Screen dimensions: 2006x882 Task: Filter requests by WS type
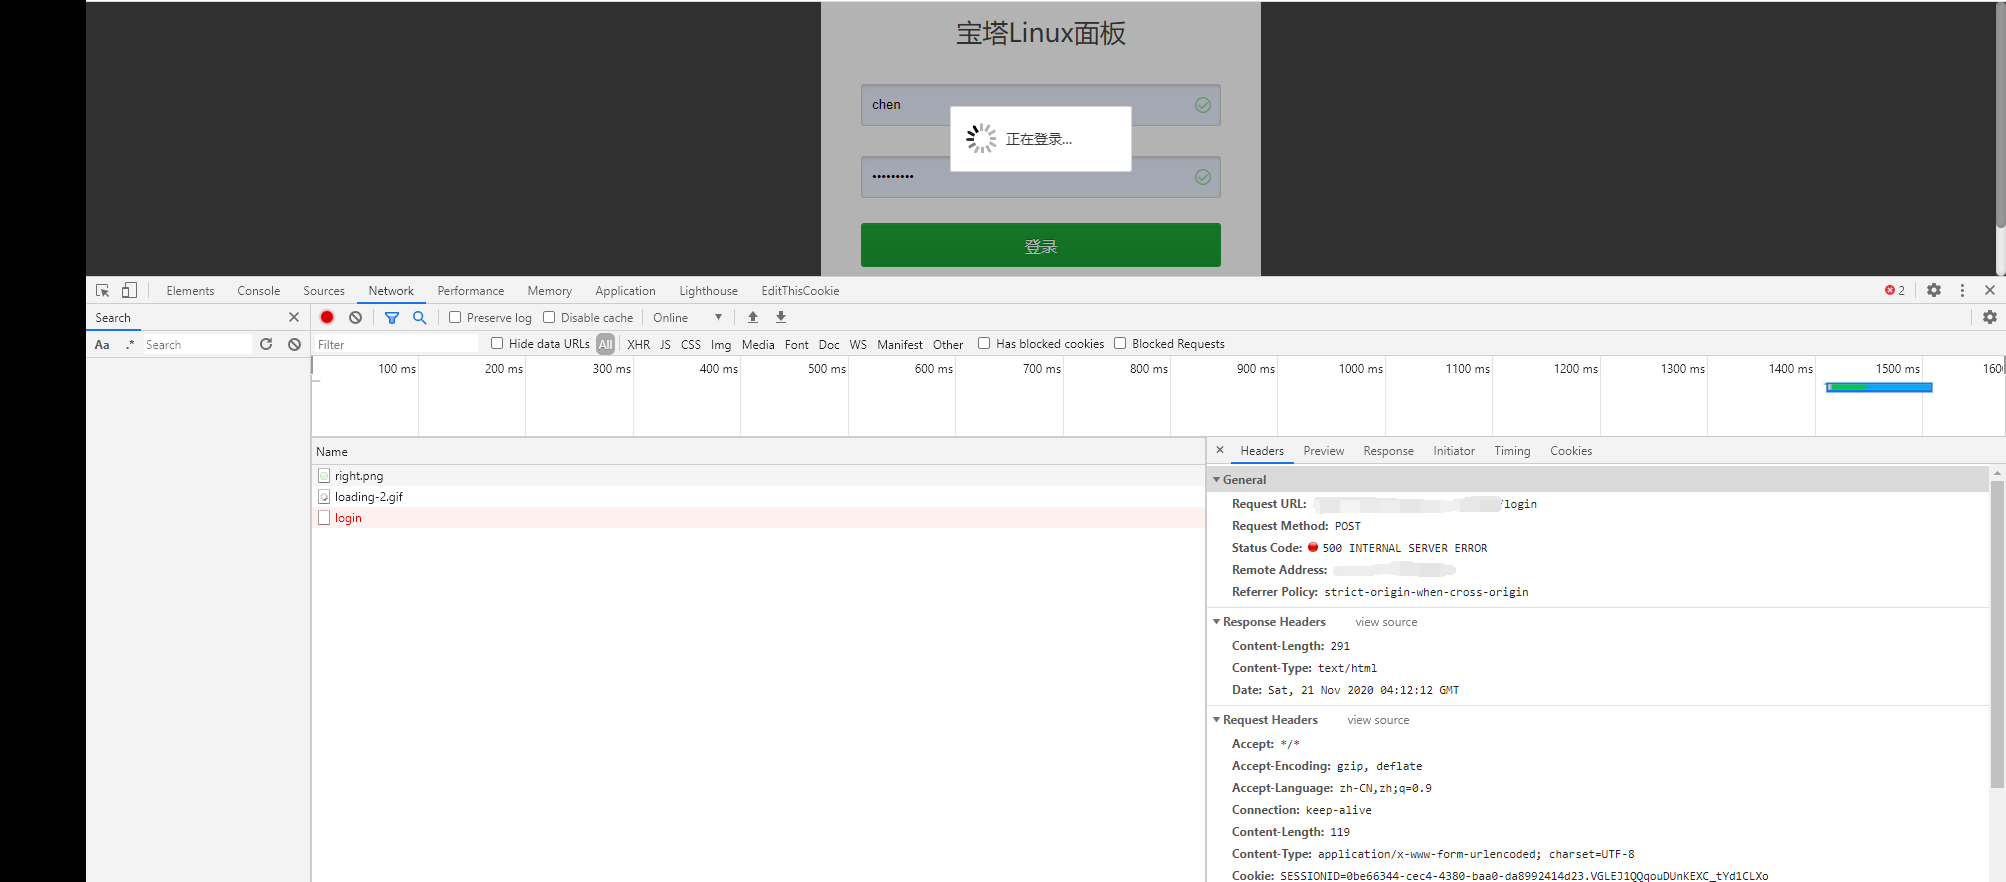858,344
